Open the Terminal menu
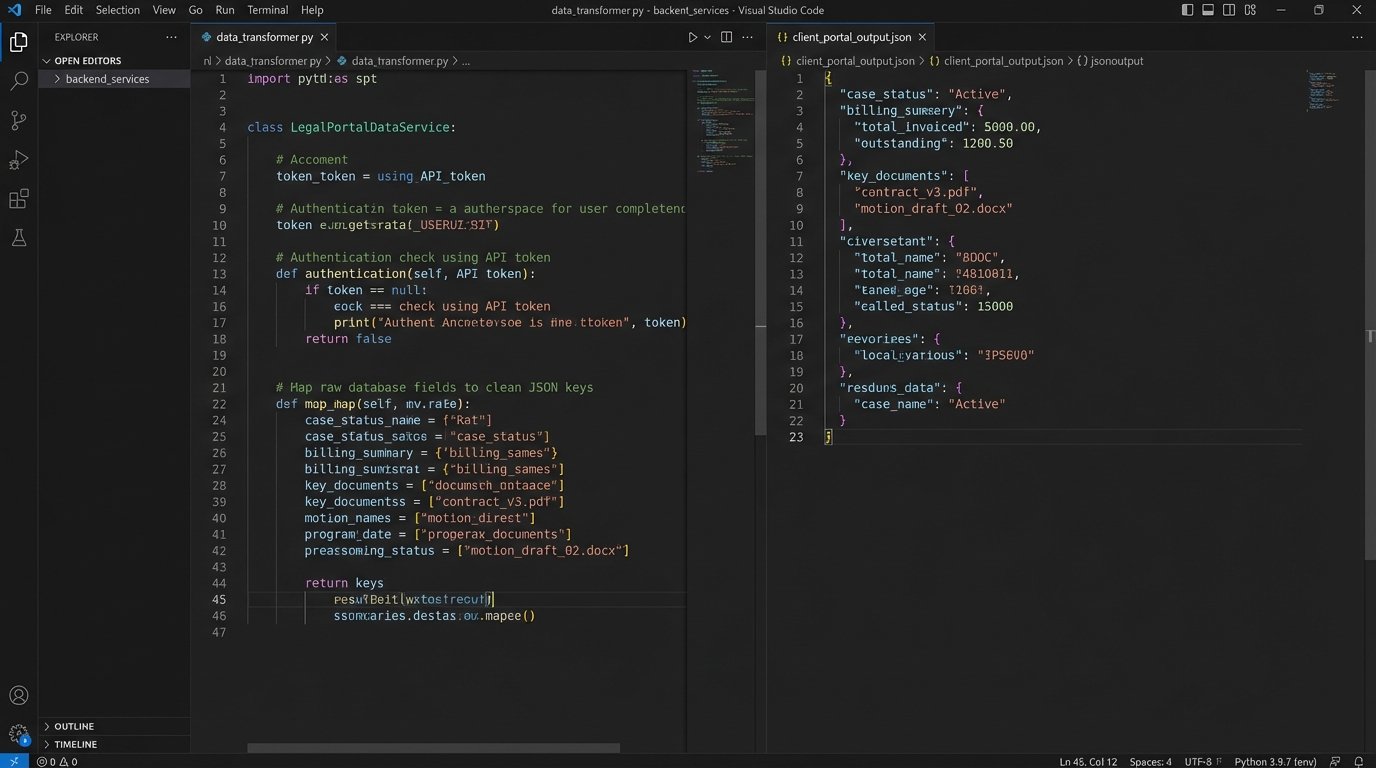Image resolution: width=1376 pixels, height=768 pixels. [x=267, y=10]
